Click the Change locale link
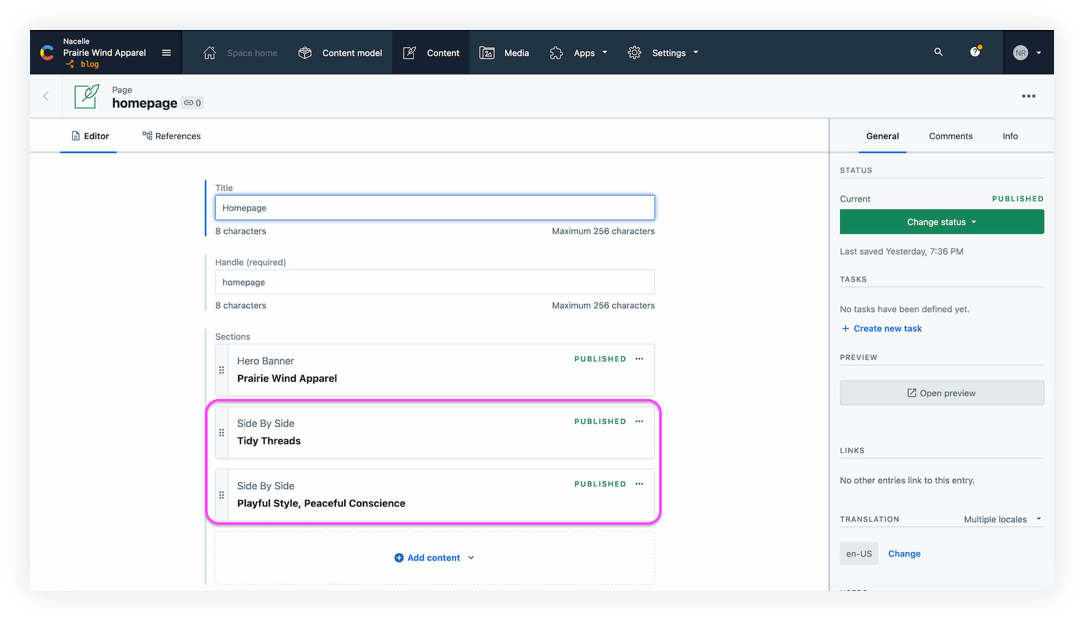The height and width of the screenshot is (621, 1084). coord(904,554)
